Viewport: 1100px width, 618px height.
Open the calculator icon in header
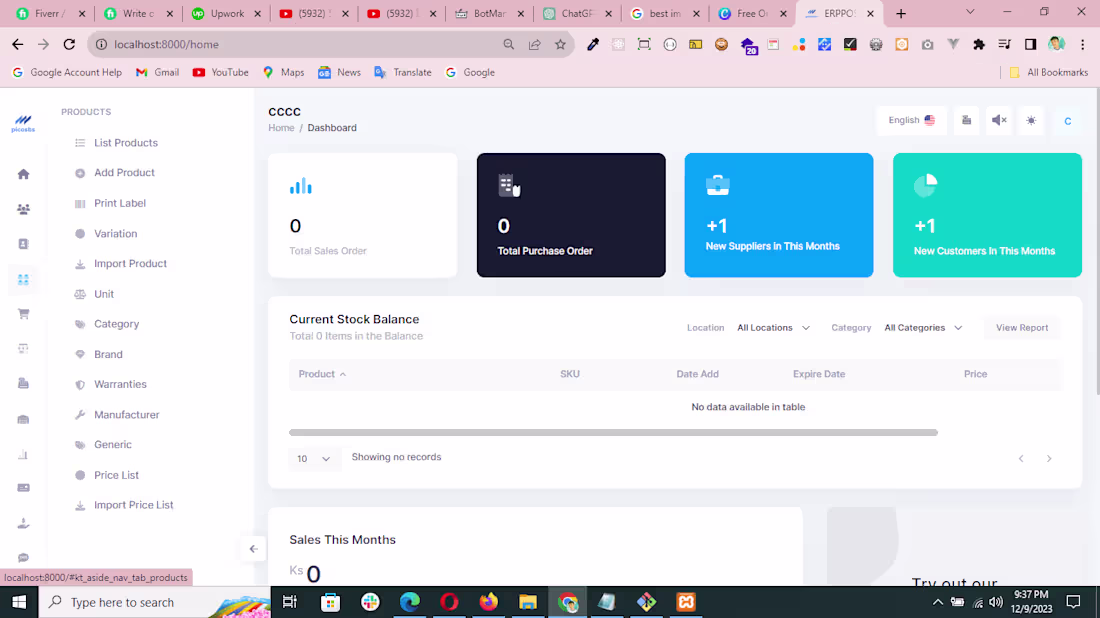point(966,120)
